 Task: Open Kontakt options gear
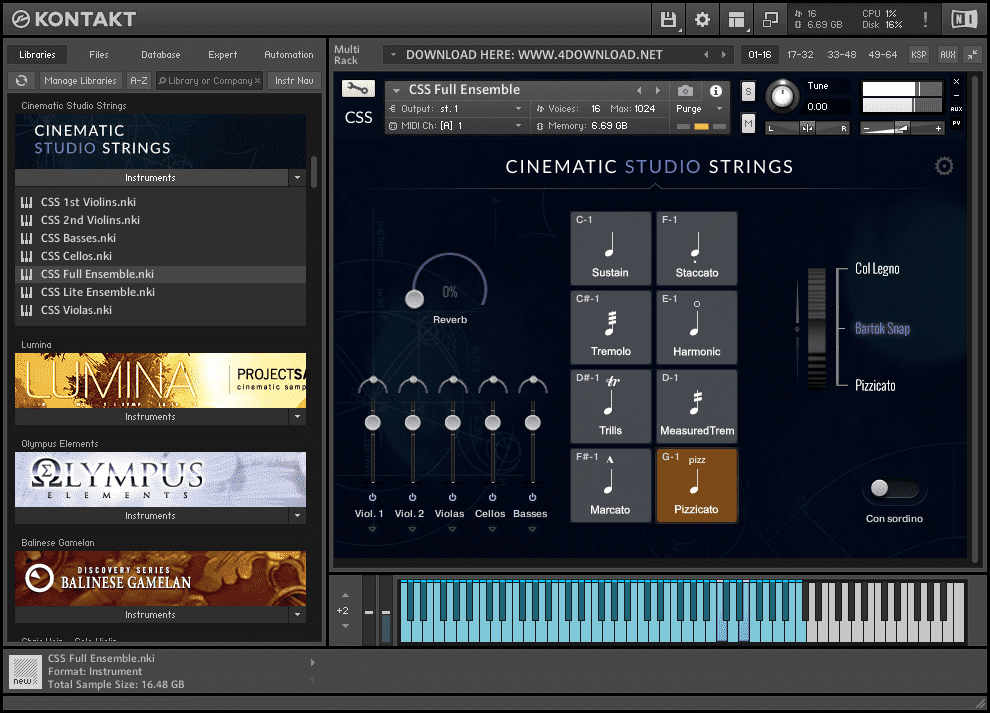[x=702, y=20]
